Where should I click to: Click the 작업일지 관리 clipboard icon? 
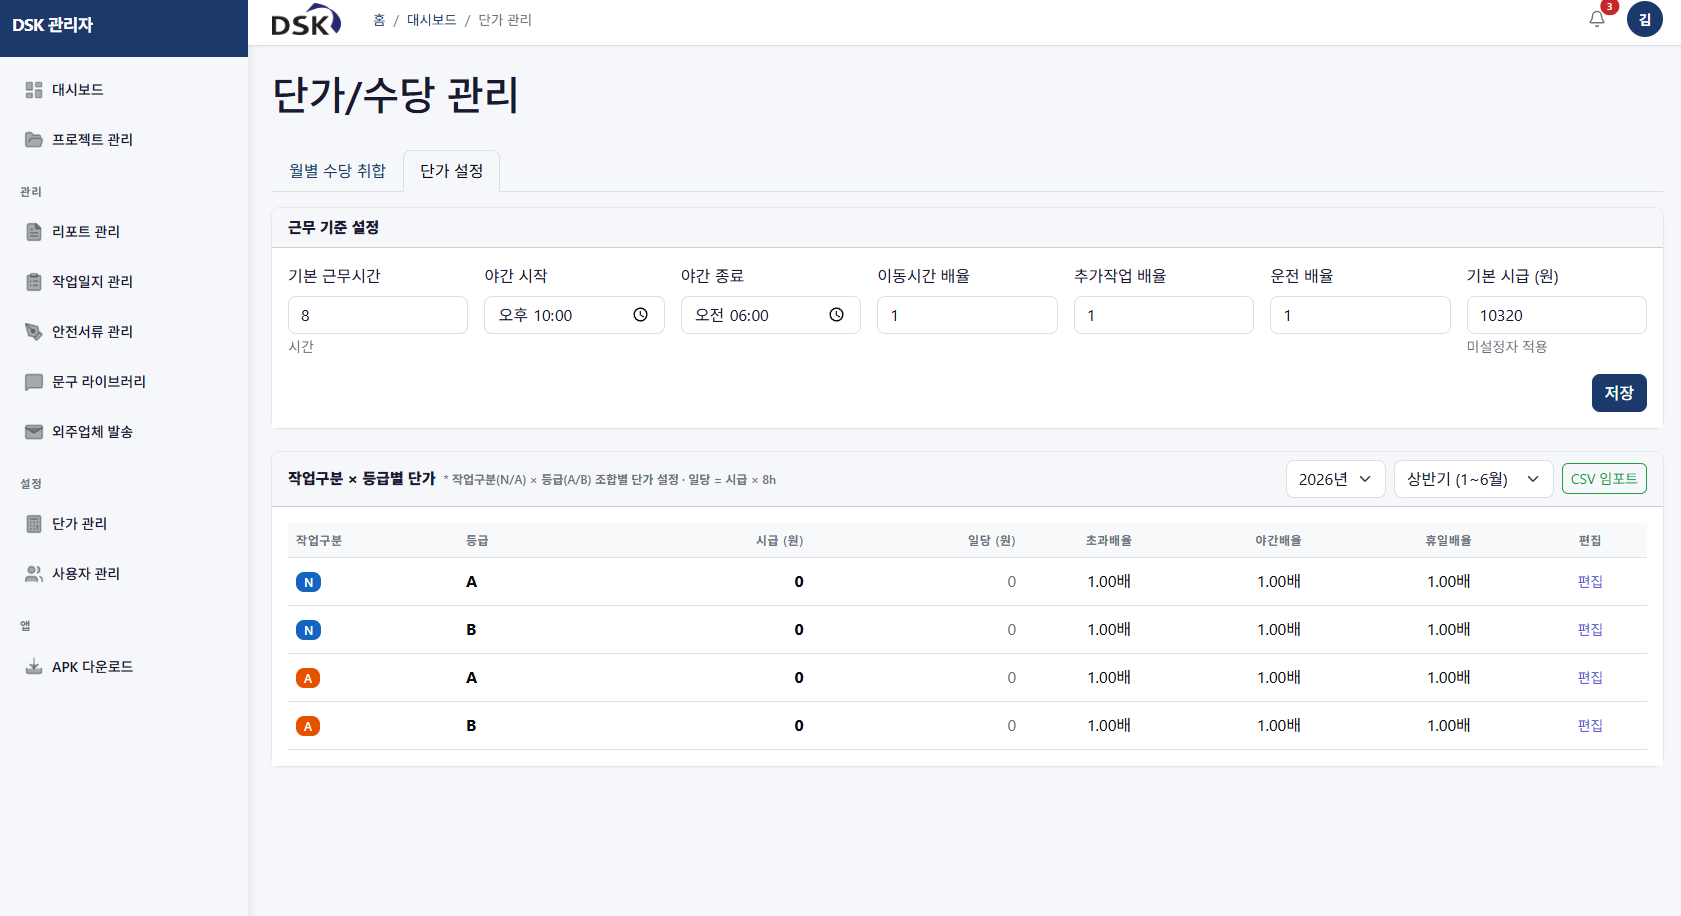click(34, 282)
